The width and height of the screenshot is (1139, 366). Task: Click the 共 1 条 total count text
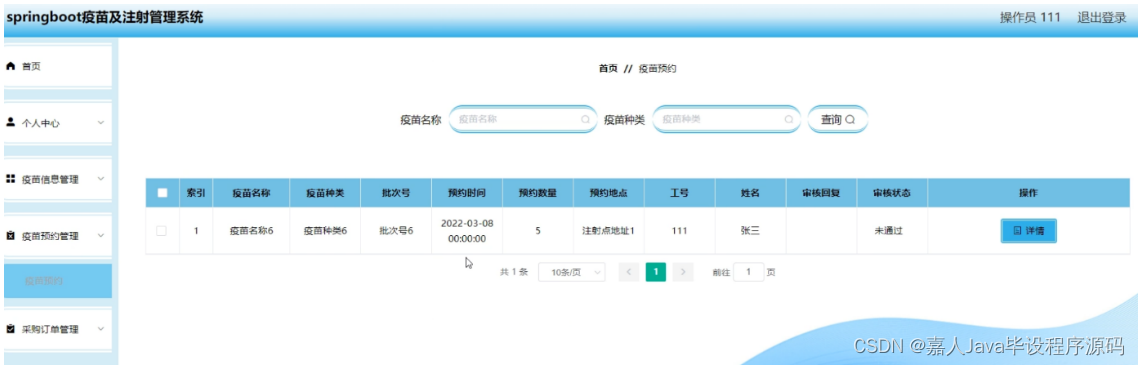[514, 272]
